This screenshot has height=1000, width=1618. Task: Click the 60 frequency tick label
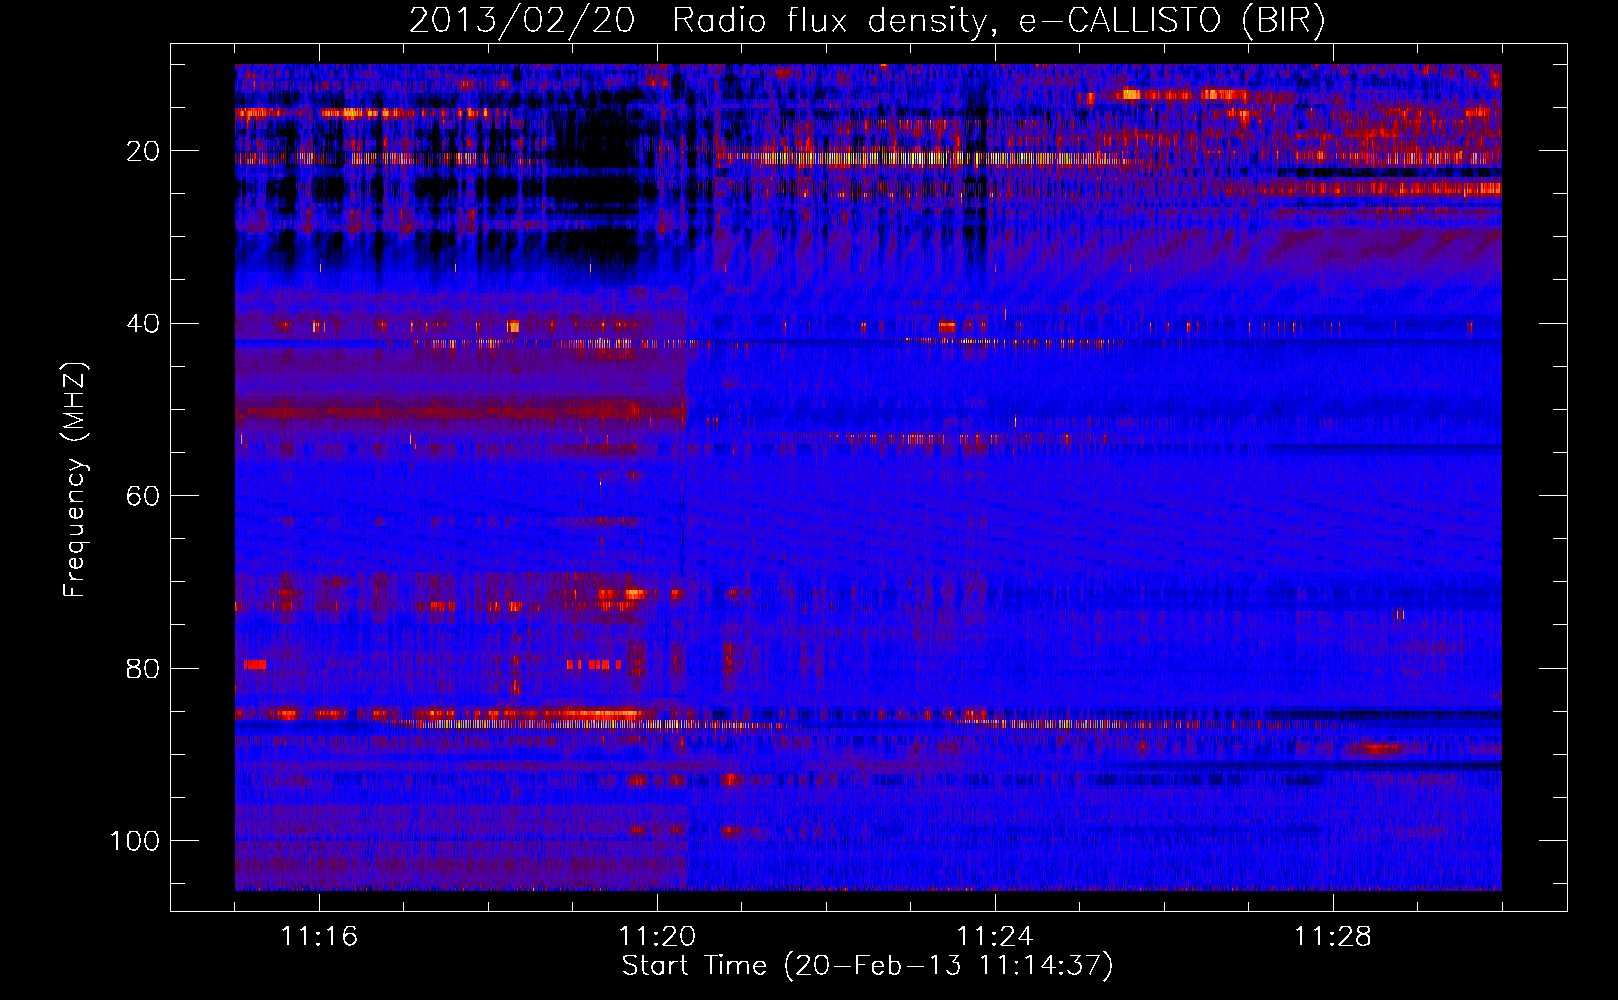pyautogui.click(x=143, y=496)
